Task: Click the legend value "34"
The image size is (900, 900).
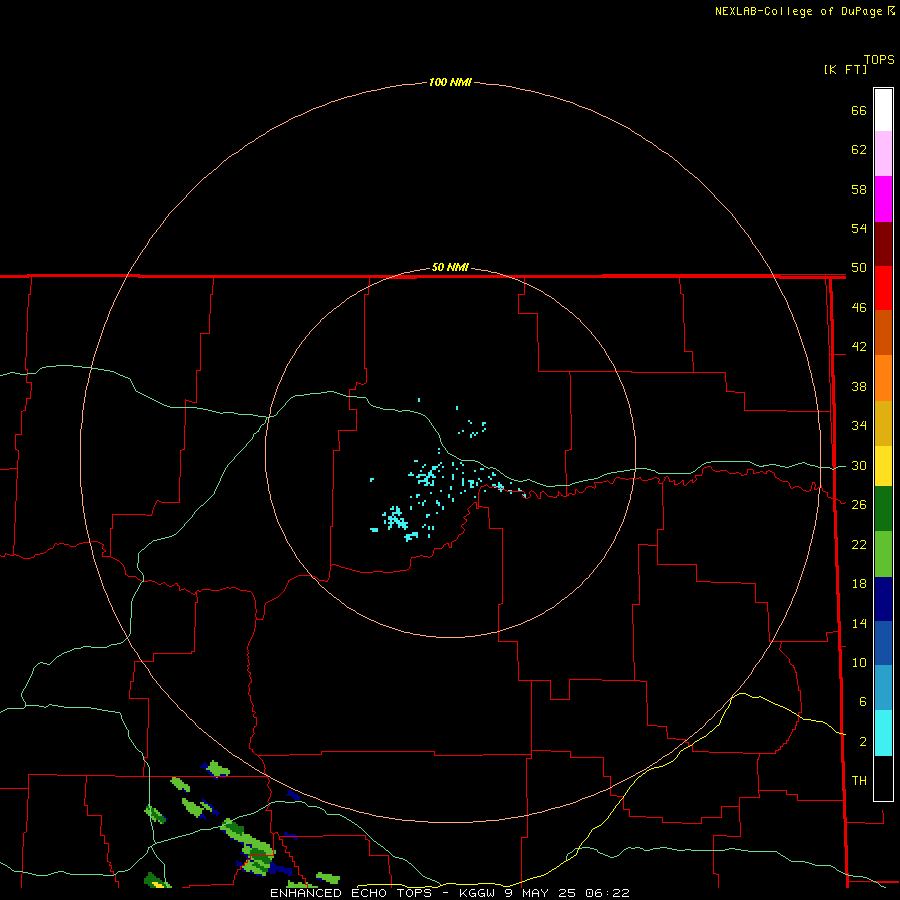Action: click(859, 426)
